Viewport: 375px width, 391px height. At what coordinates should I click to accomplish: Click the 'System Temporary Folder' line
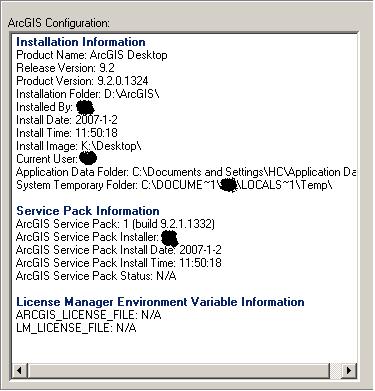tap(174, 185)
